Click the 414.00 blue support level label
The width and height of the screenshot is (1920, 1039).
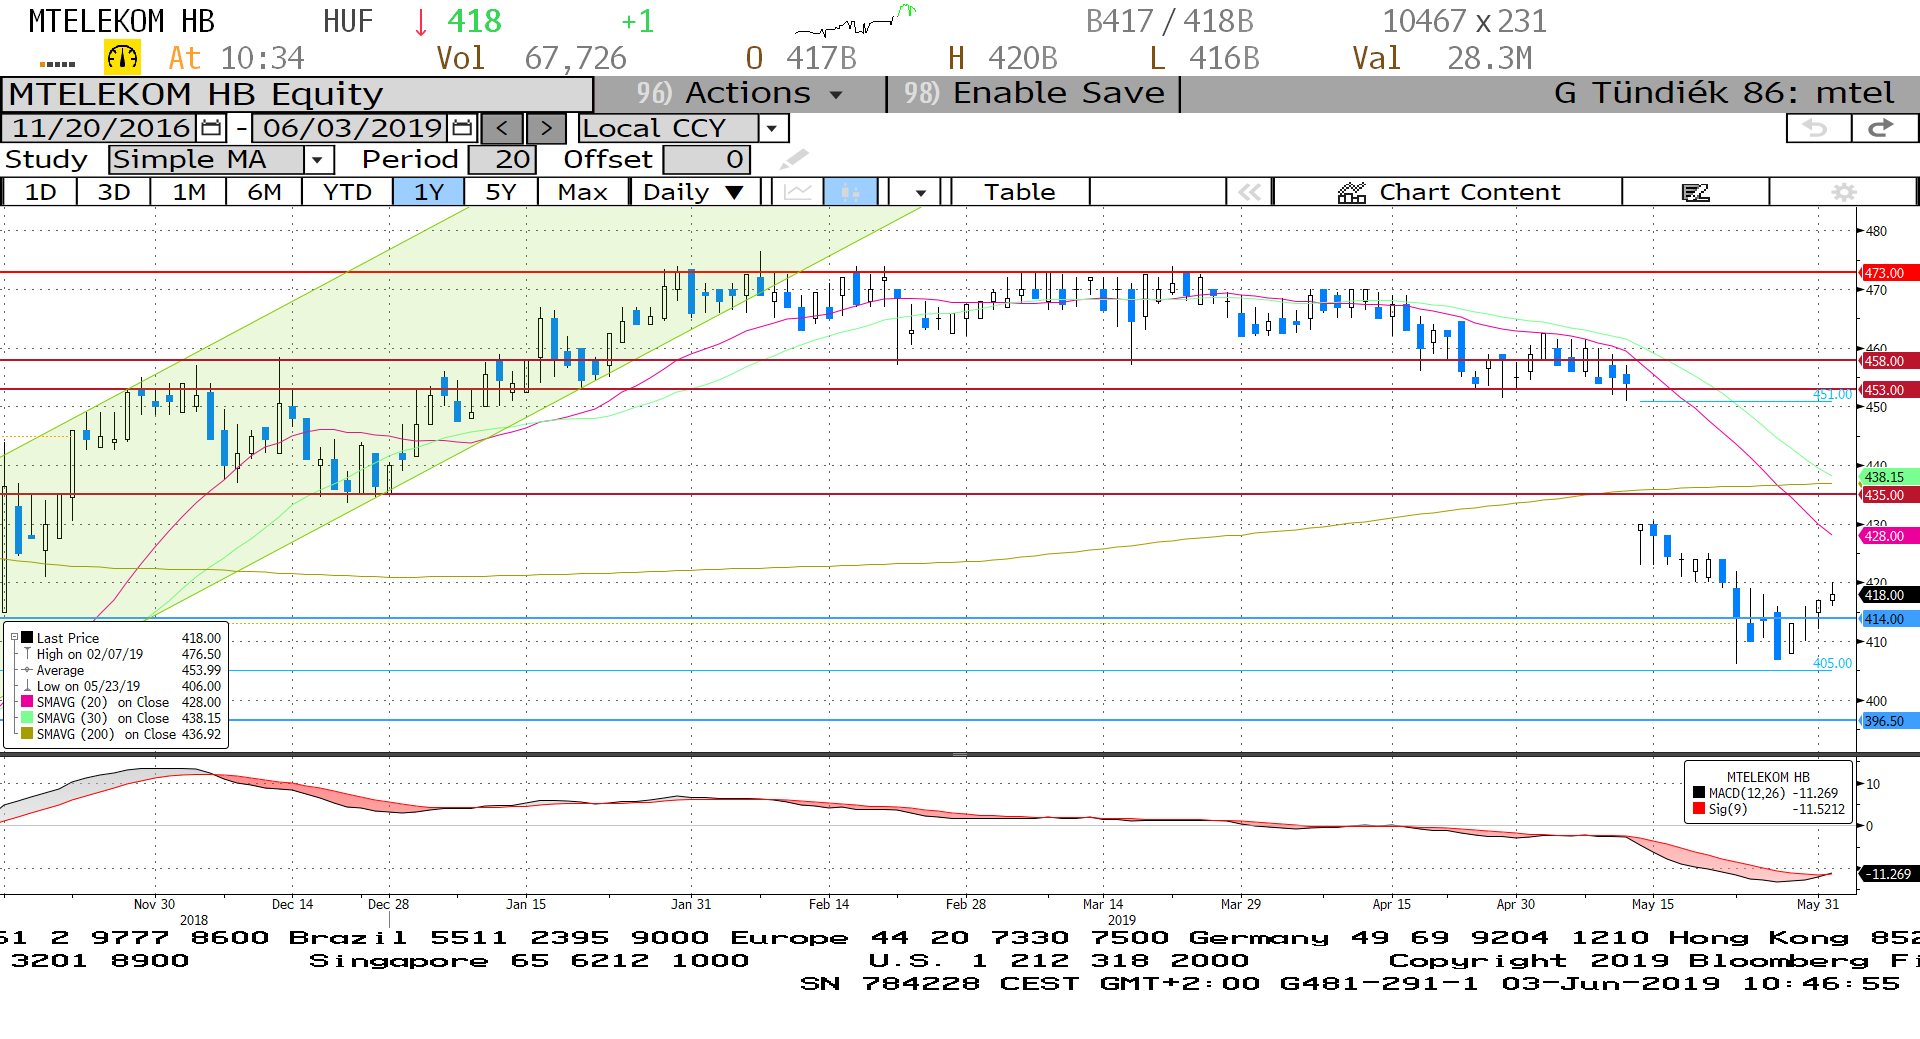click(1889, 619)
